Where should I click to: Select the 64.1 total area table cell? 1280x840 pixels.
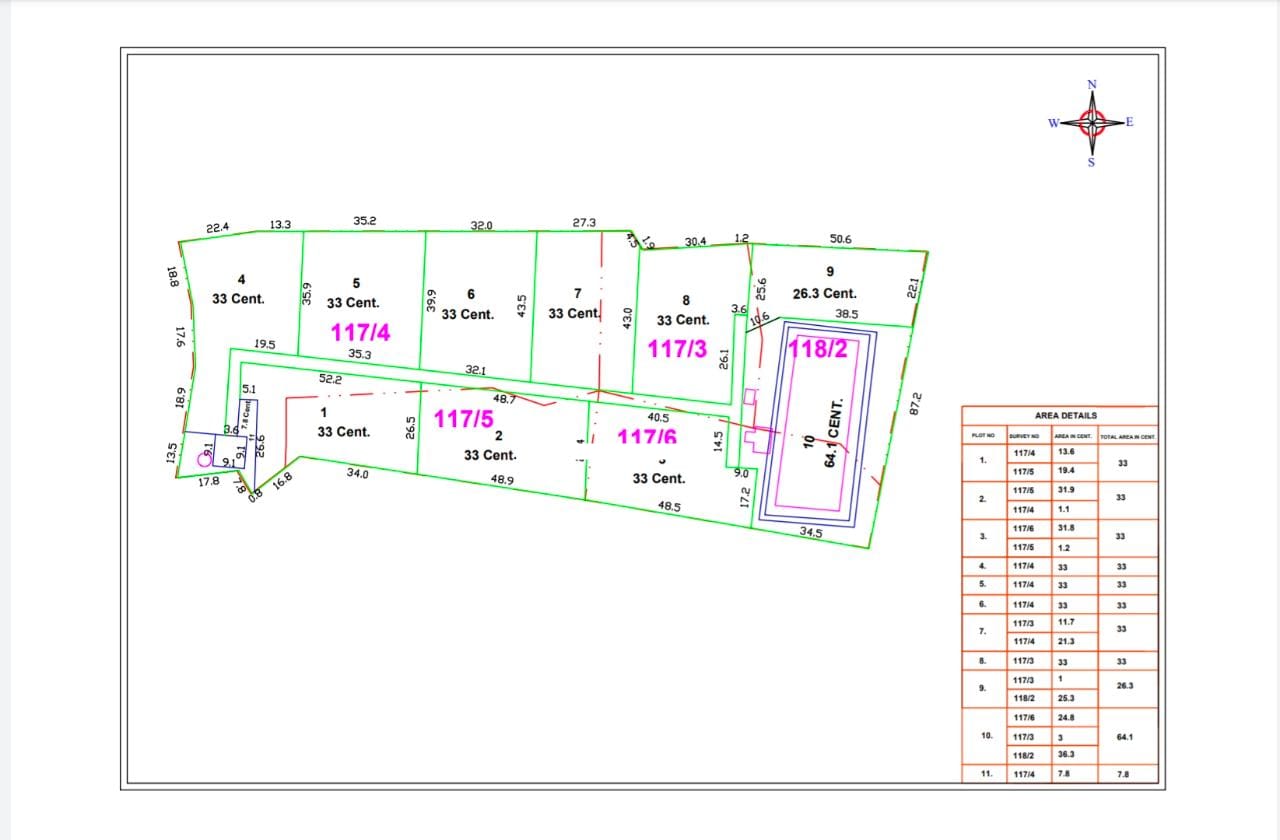point(1124,737)
